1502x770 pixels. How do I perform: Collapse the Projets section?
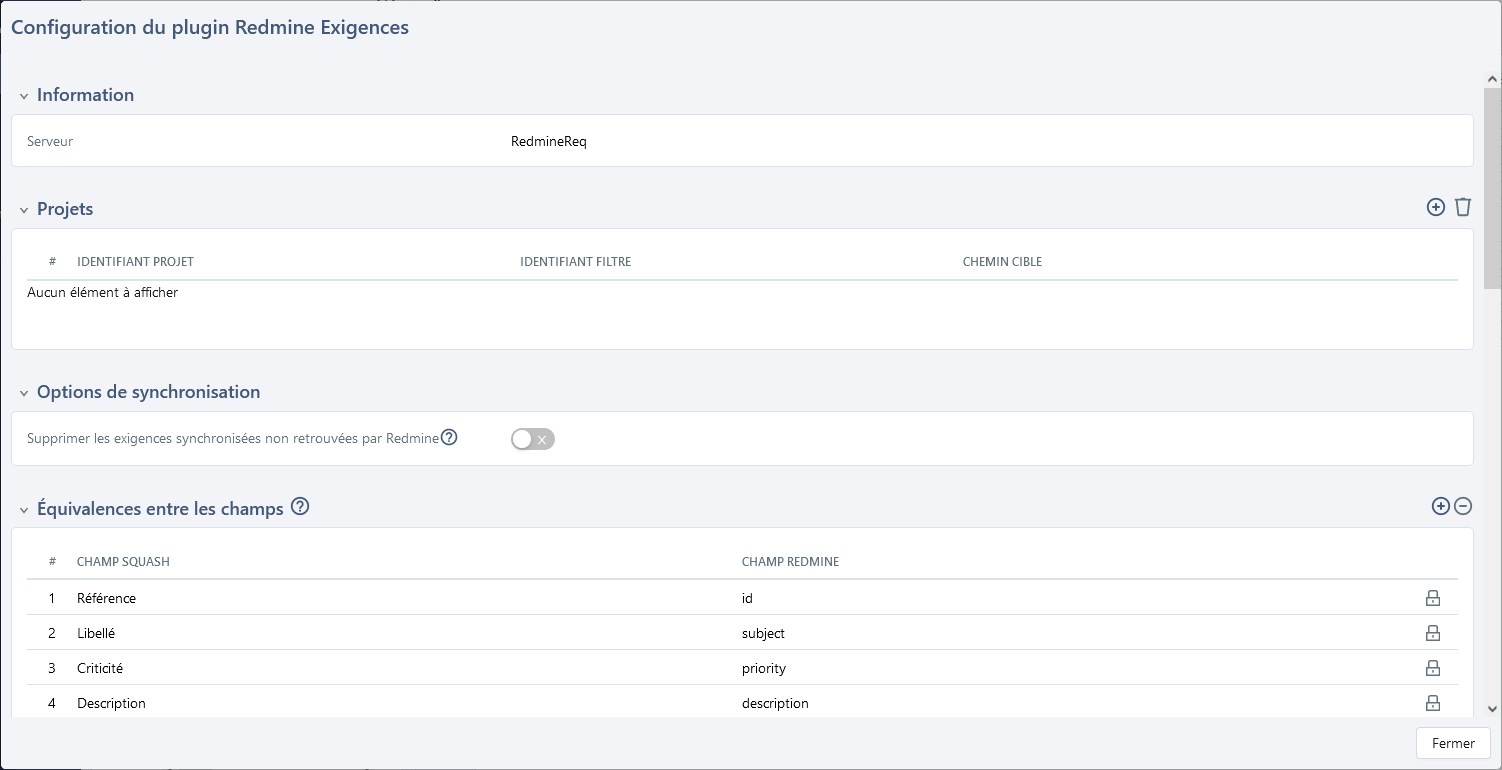[x=23, y=208]
